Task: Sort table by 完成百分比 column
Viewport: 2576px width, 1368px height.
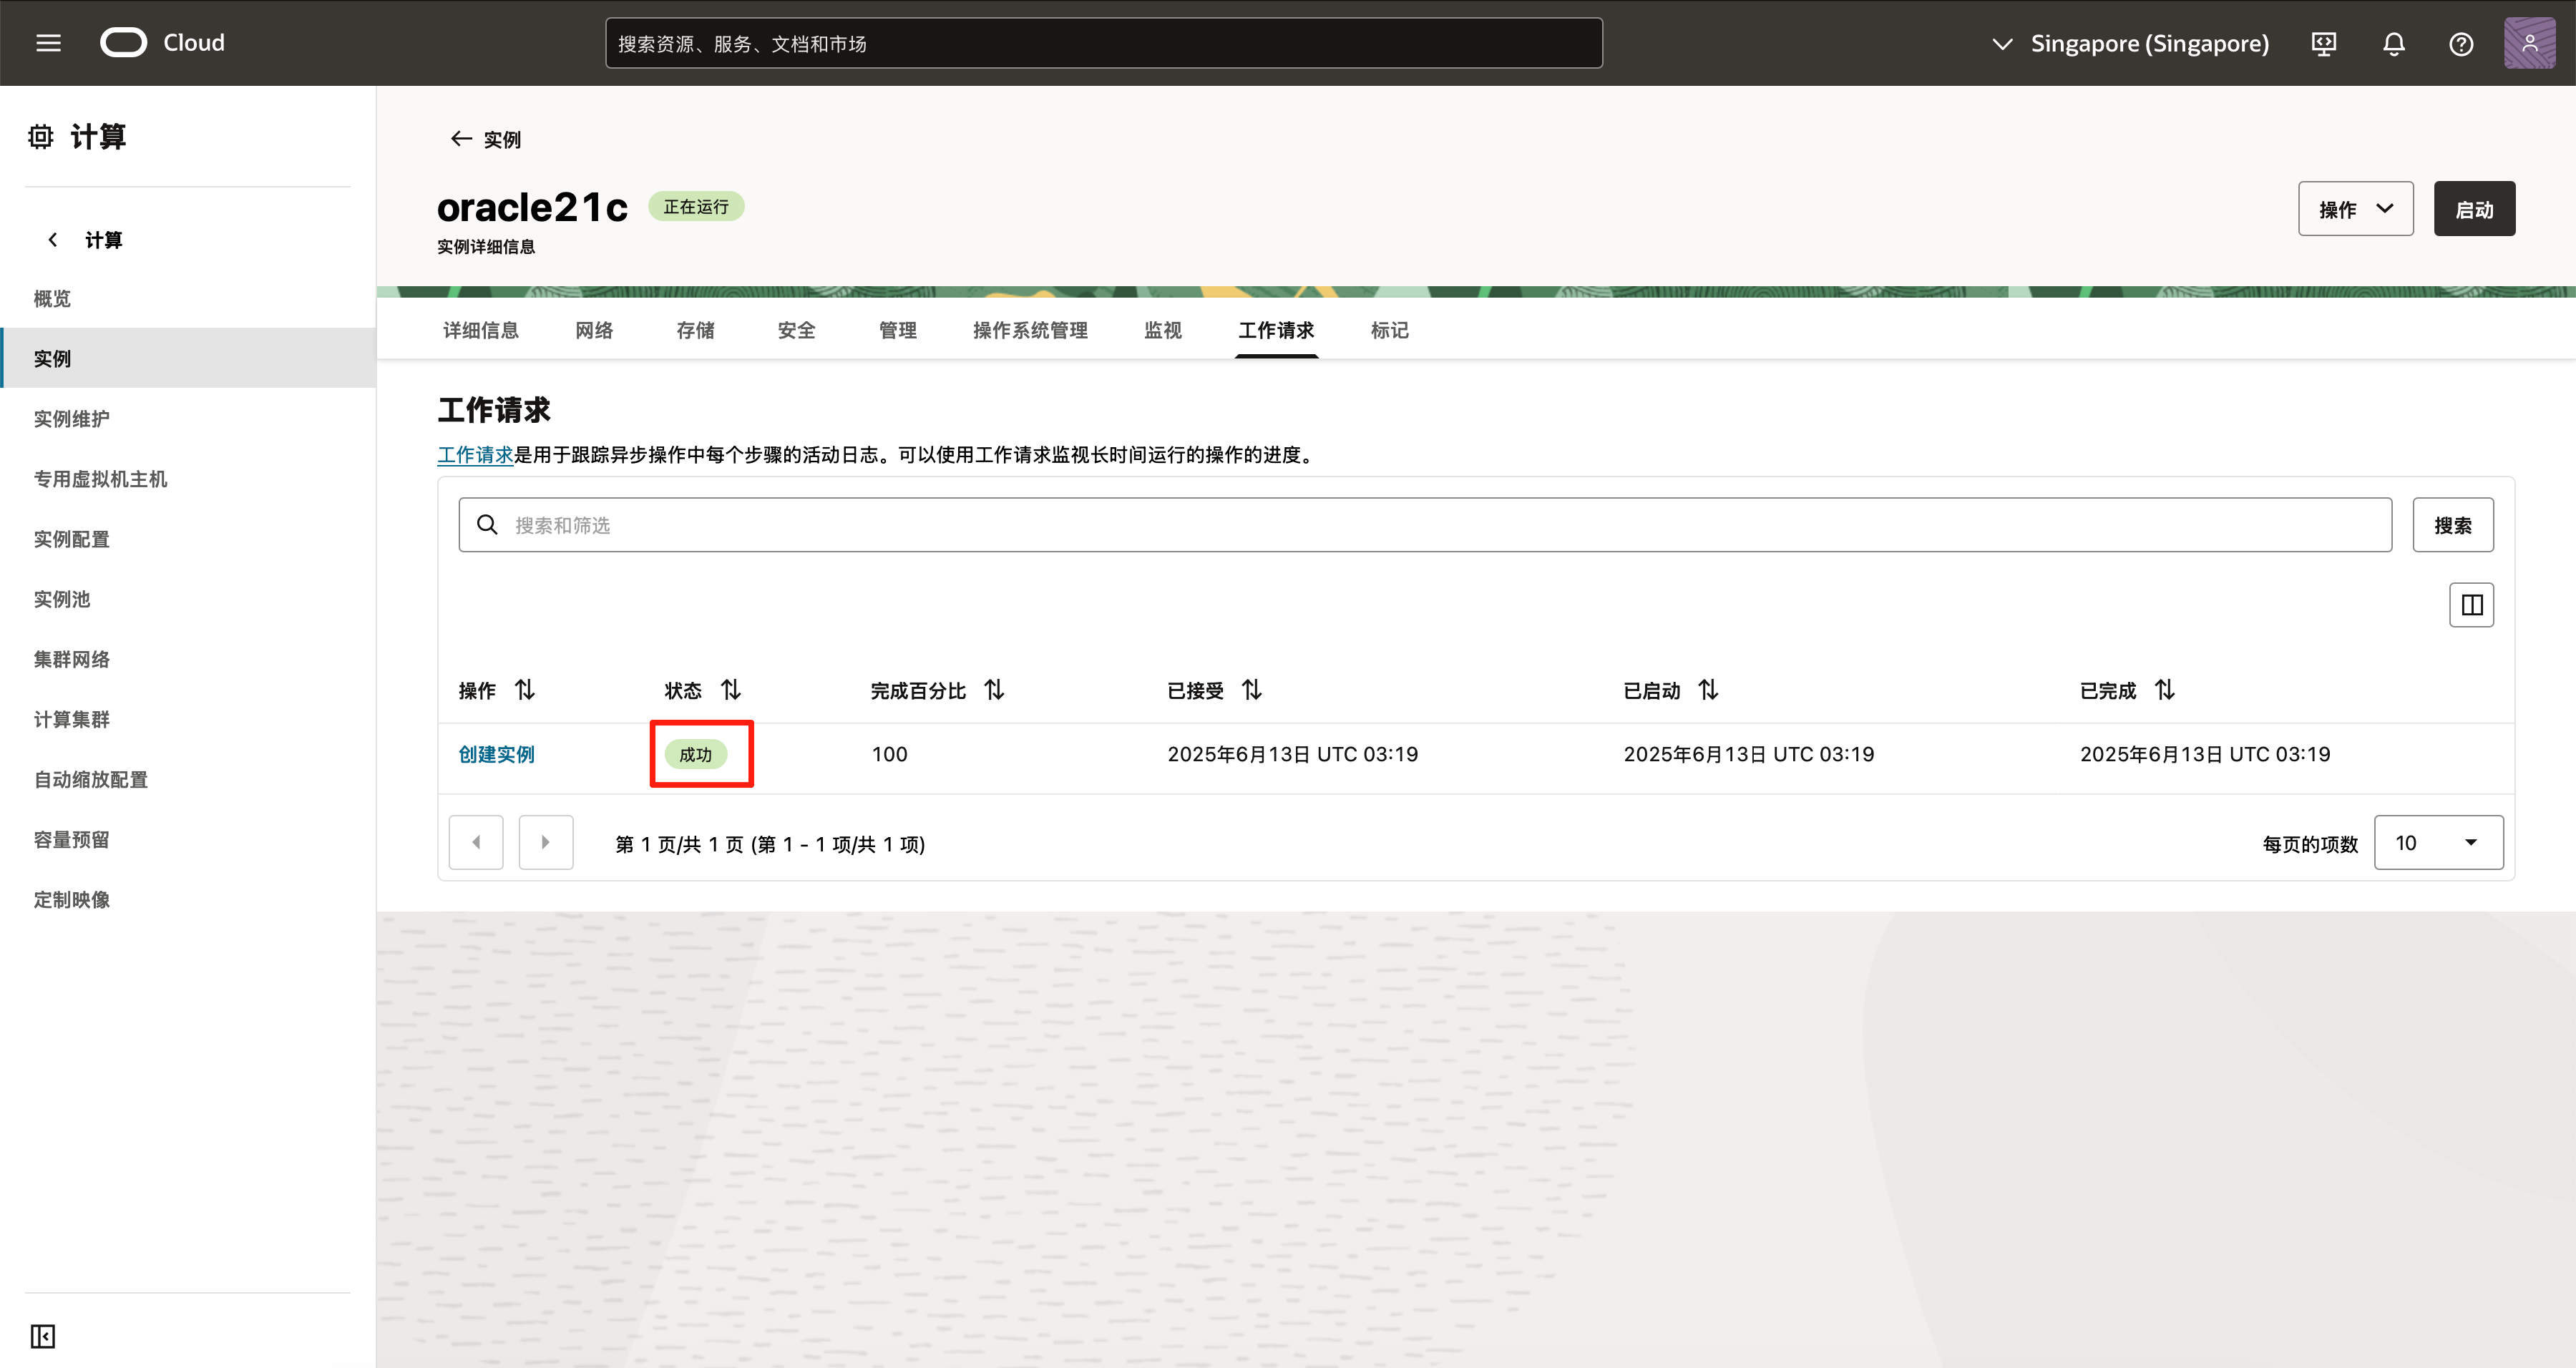Action: pos(994,690)
